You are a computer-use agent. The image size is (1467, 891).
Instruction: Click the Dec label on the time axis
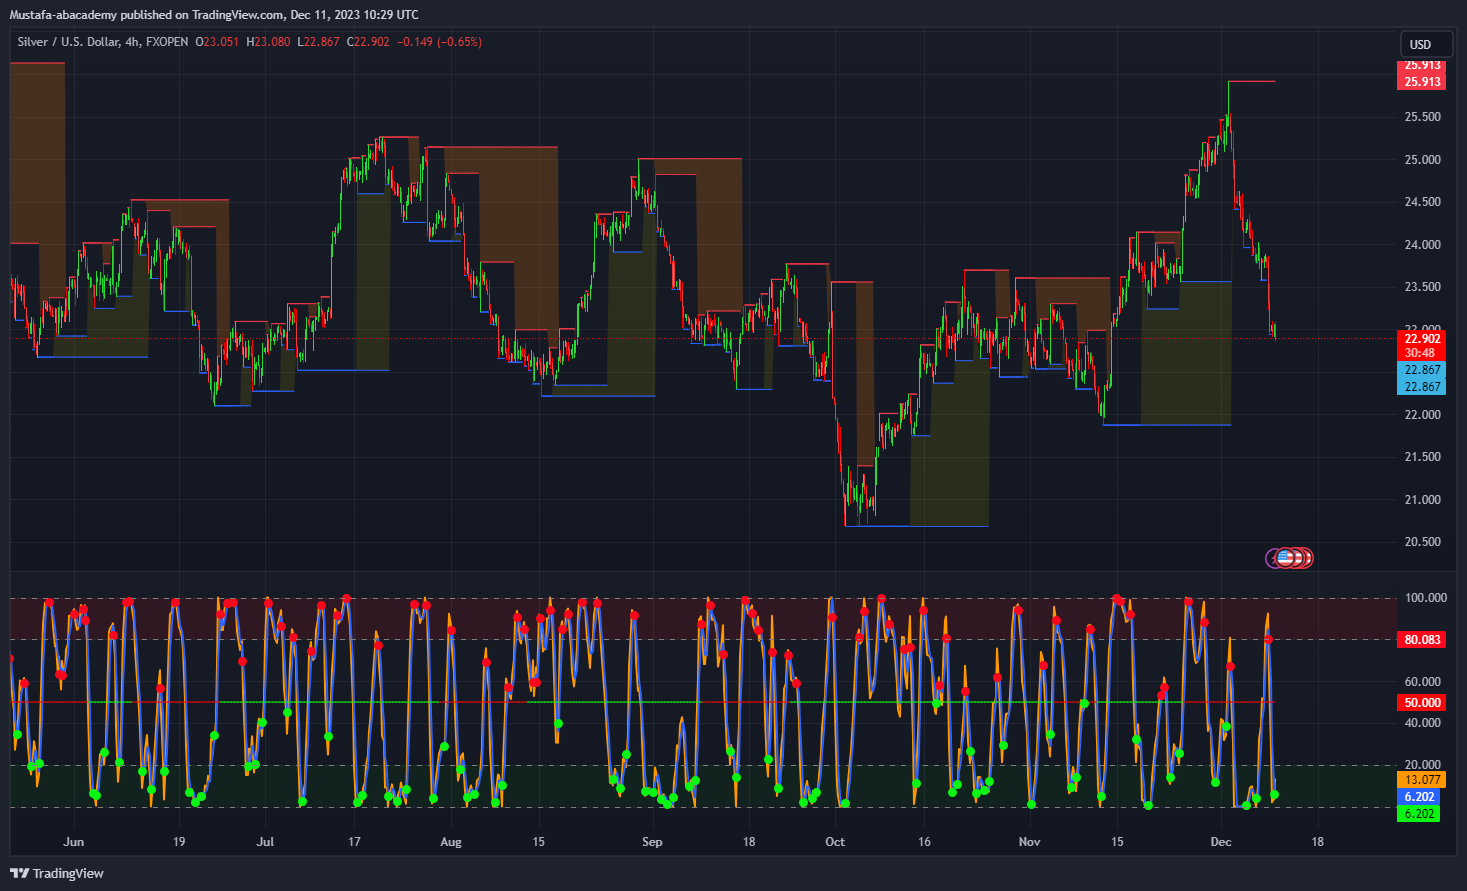tap(1220, 842)
